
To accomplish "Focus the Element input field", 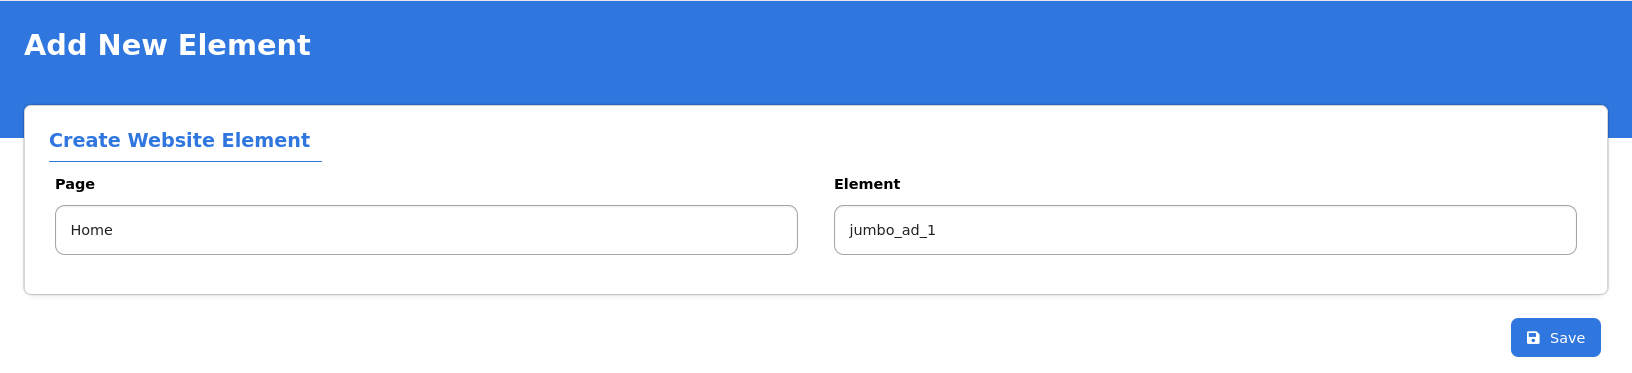I will tap(1205, 230).
